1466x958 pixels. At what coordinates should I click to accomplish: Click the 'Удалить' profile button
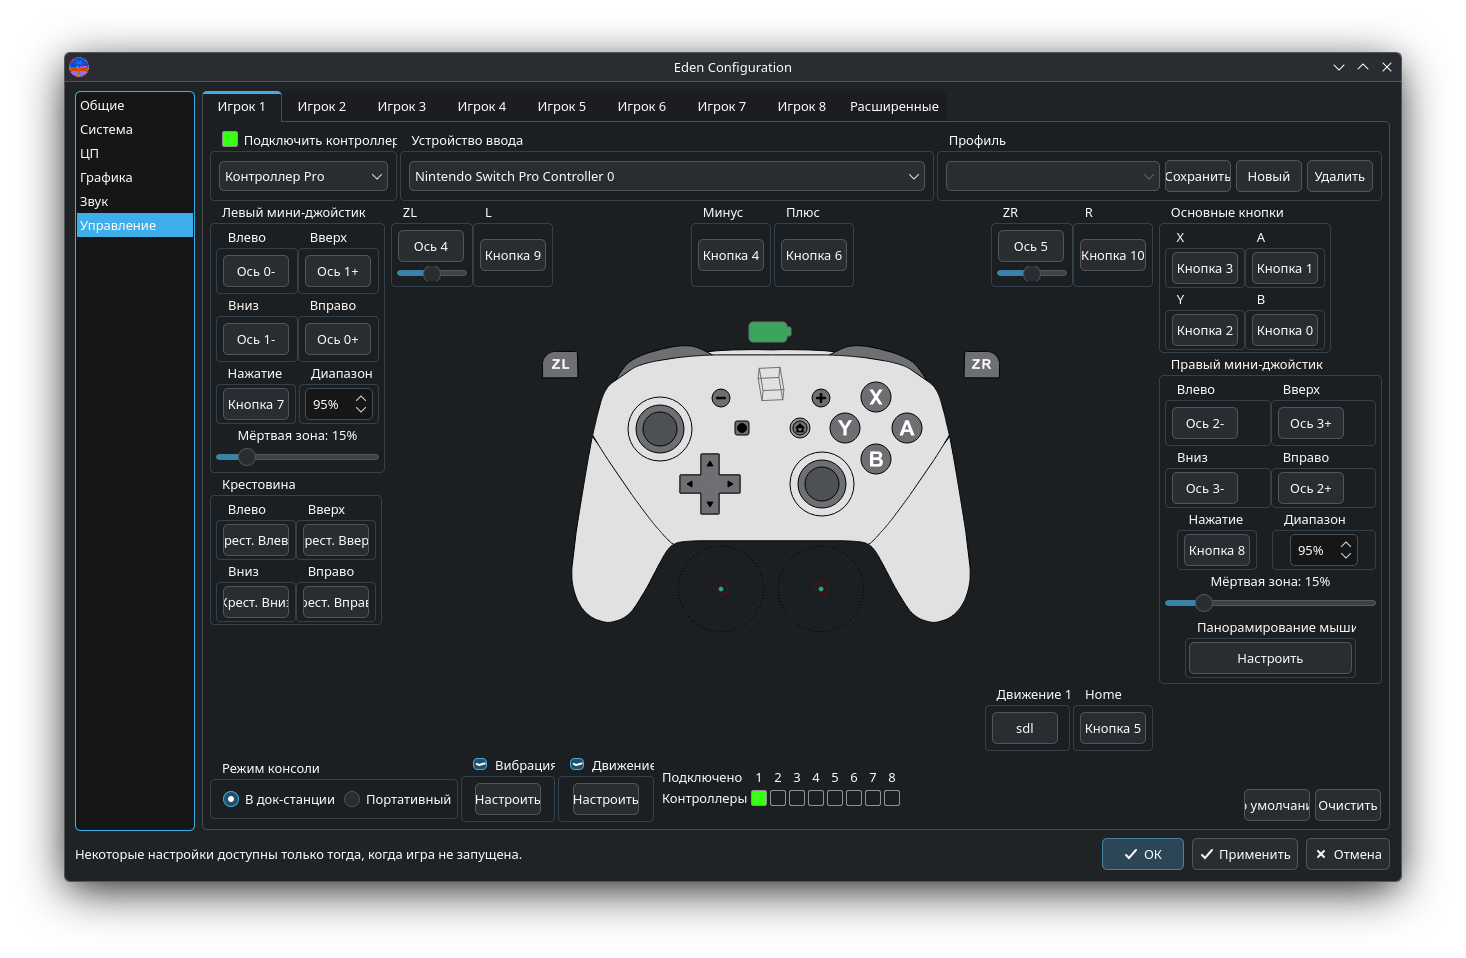tap(1340, 176)
